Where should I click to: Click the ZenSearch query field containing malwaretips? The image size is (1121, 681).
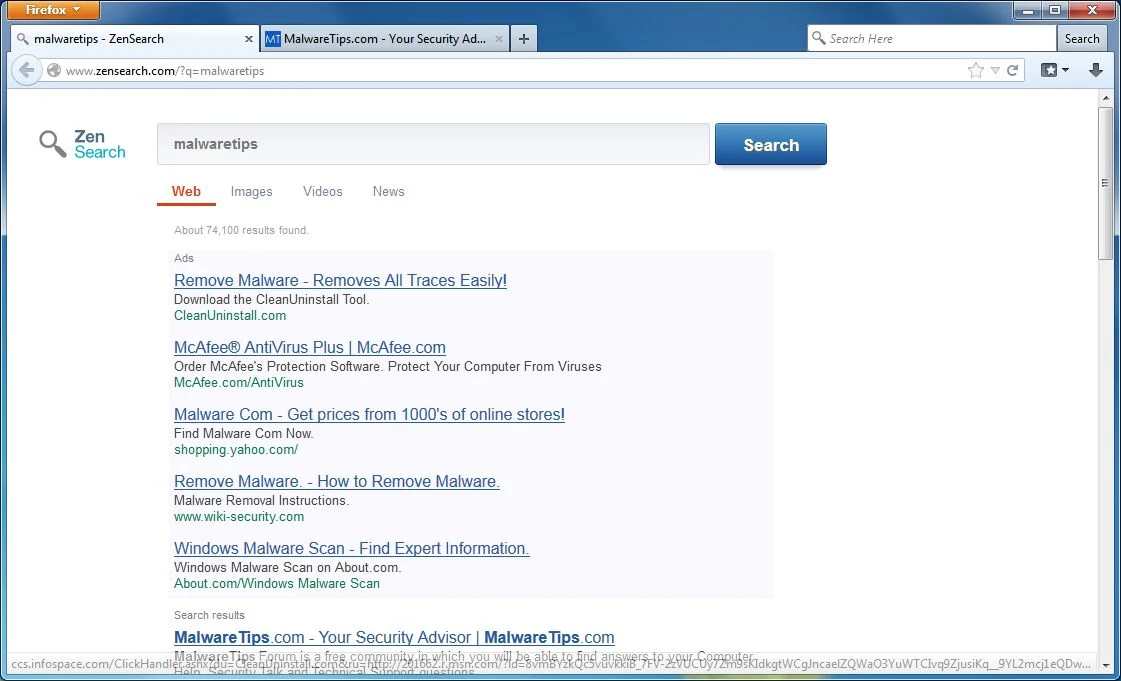[x=433, y=144]
